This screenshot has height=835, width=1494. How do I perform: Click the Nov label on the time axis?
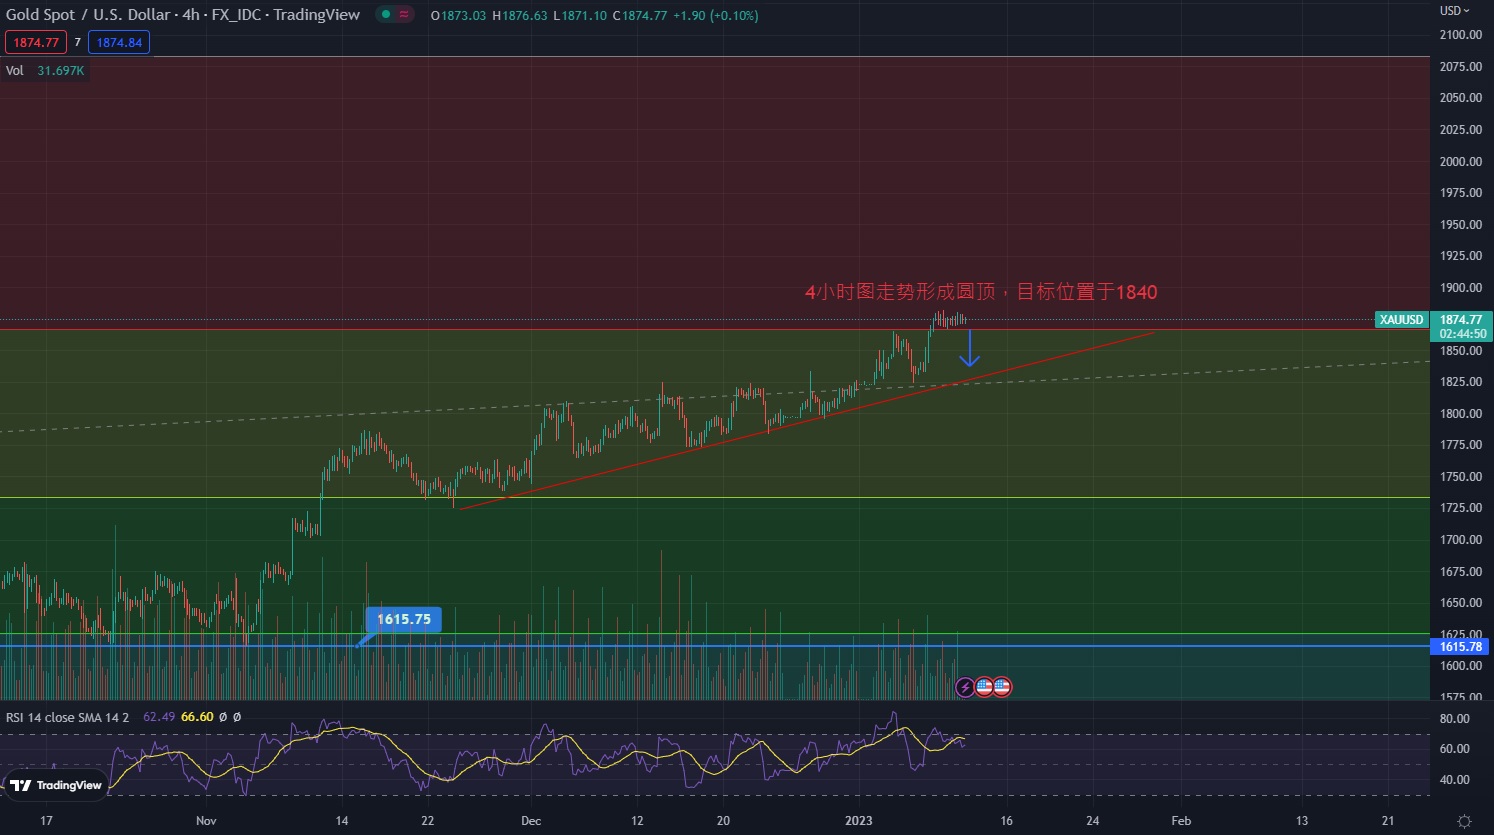(x=206, y=821)
